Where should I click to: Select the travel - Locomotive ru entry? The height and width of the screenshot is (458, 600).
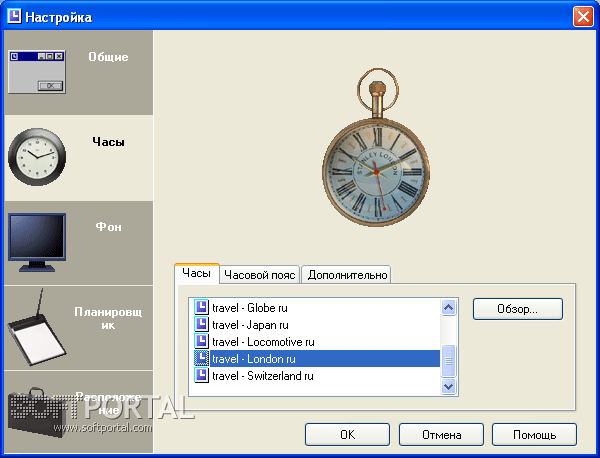(x=263, y=342)
